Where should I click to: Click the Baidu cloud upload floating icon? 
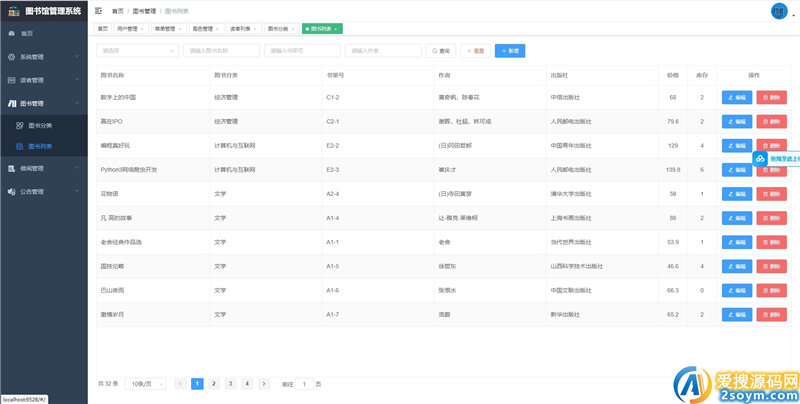(760, 159)
